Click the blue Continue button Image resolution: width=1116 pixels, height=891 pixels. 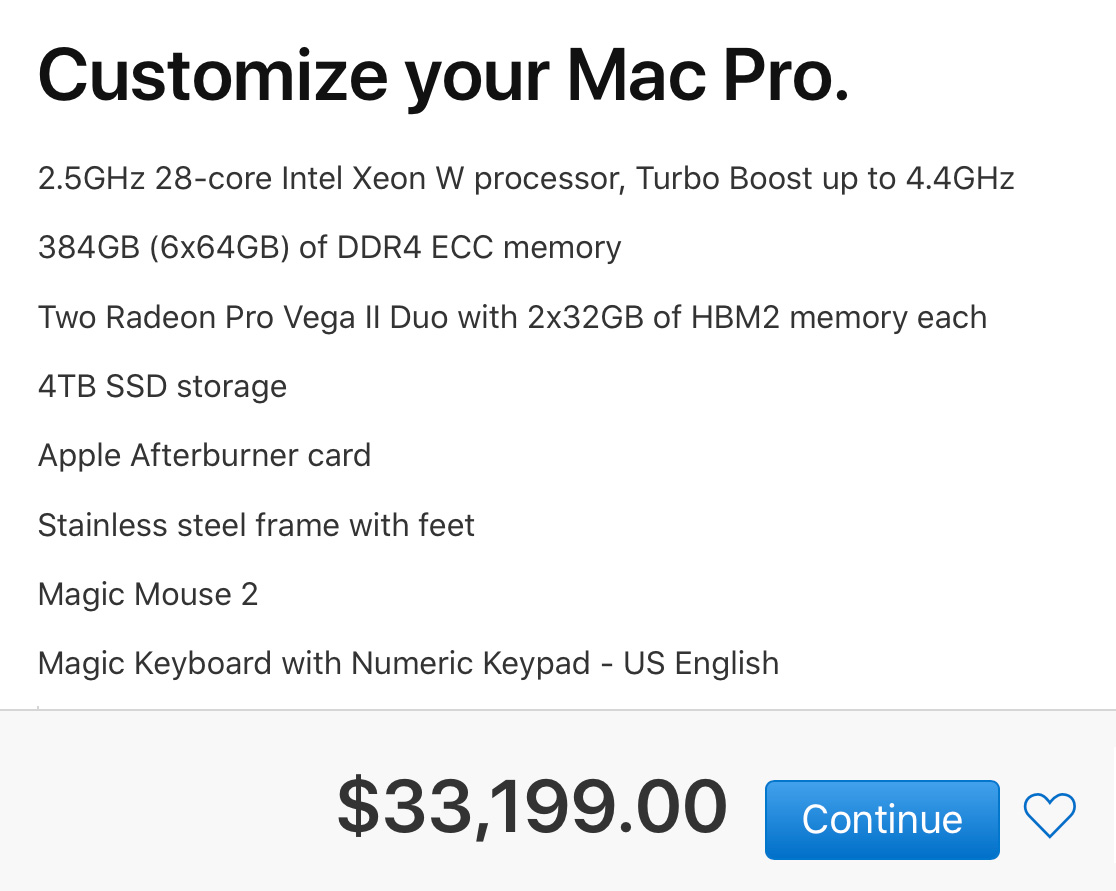click(x=882, y=819)
